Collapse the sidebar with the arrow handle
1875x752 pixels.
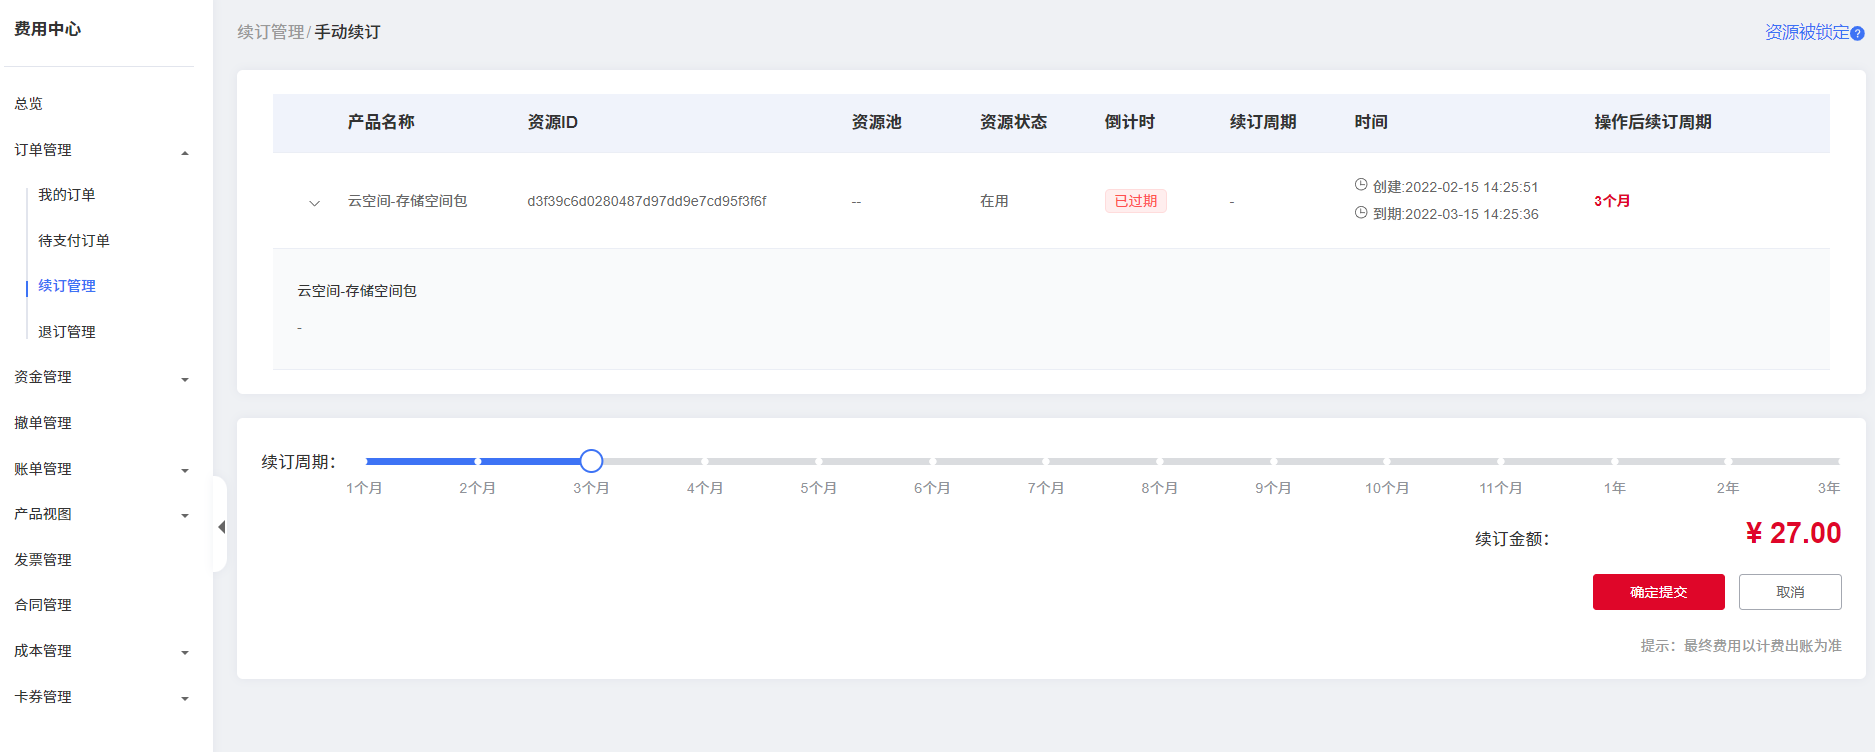(221, 526)
